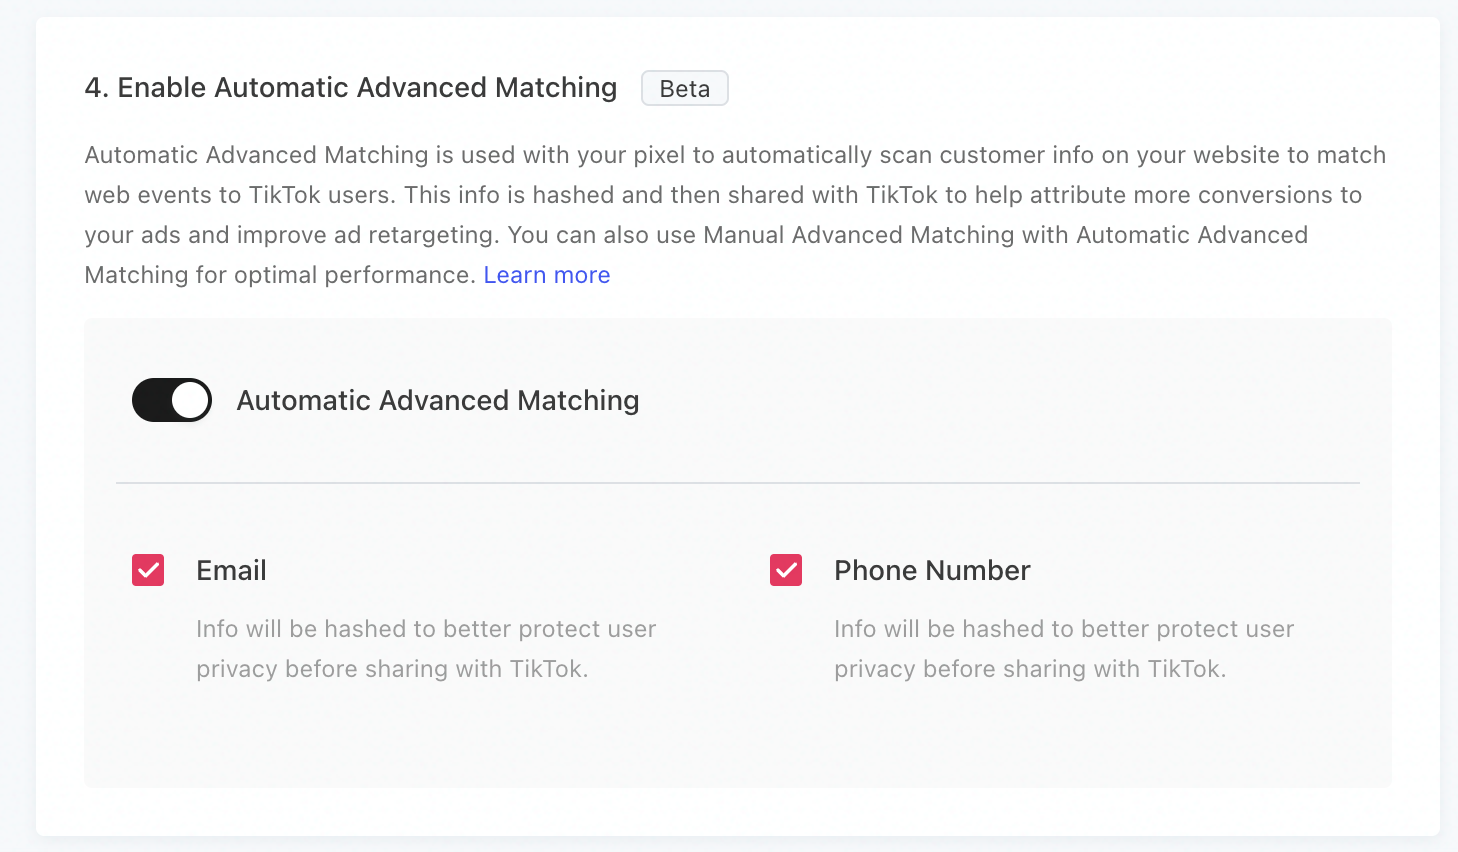Click the Automatic Advanced Matching toggle label
Image resolution: width=1458 pixels, height=852 pixels.
click(x=437, y=400)
